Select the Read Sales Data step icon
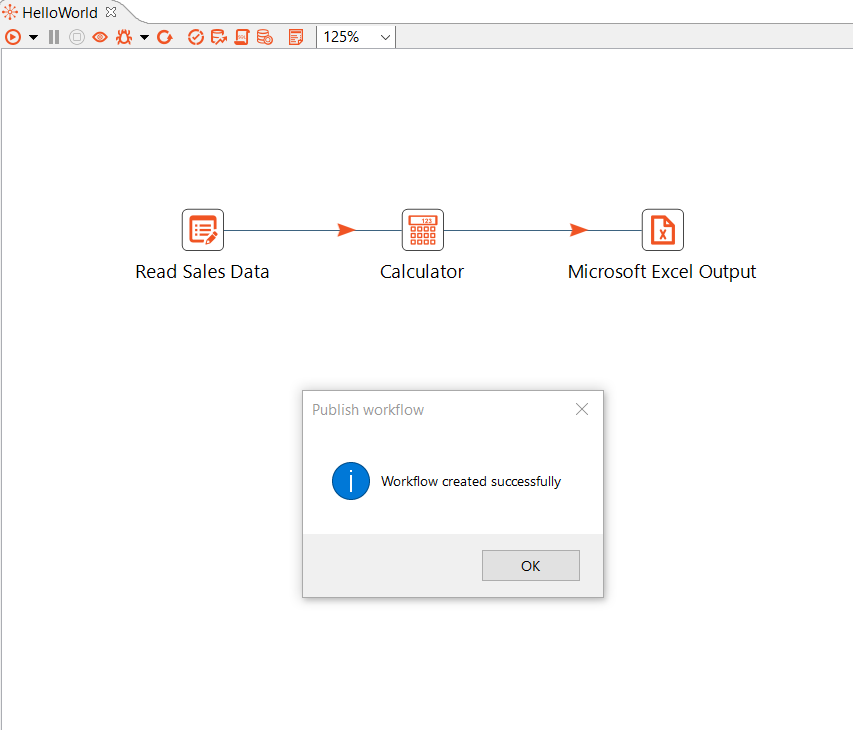This screenshot has height=730, width=853. (203, 230)
